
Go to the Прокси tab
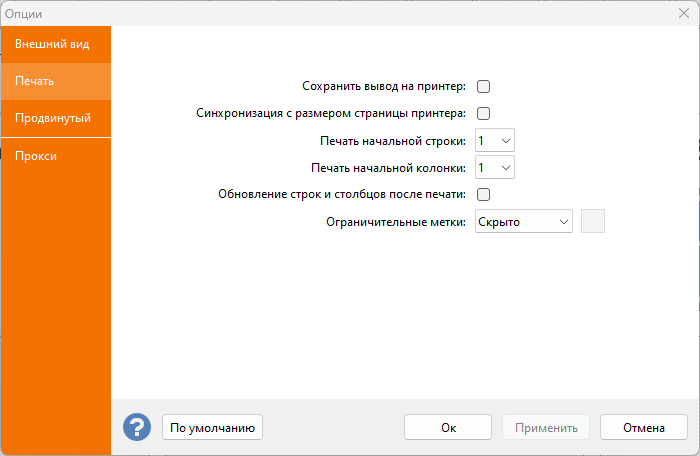click(36, 156)
